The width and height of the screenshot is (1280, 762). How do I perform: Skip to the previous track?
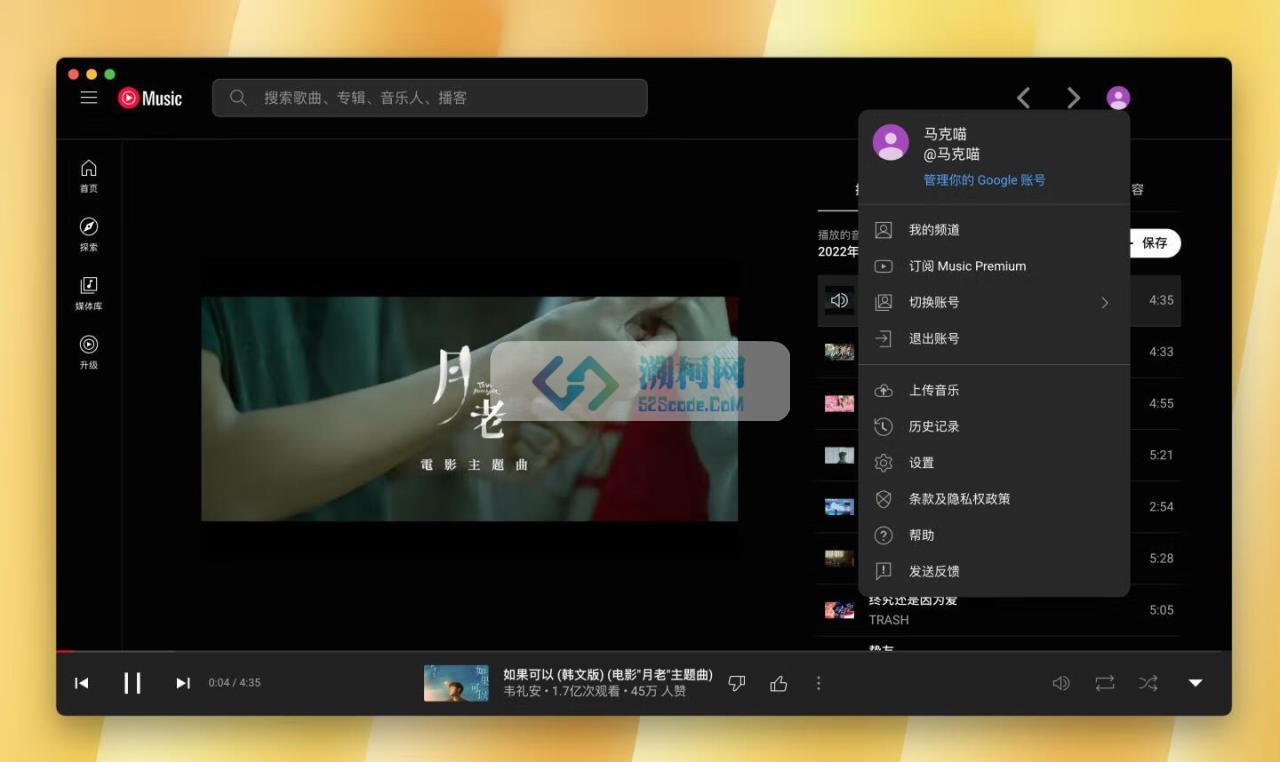pyautogui.click(x=82, y=683)
